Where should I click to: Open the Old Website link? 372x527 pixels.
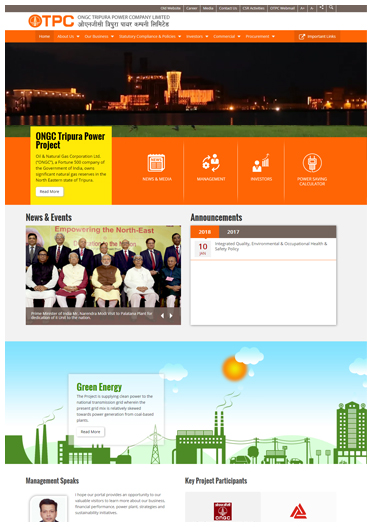click(x=170, y=8)
